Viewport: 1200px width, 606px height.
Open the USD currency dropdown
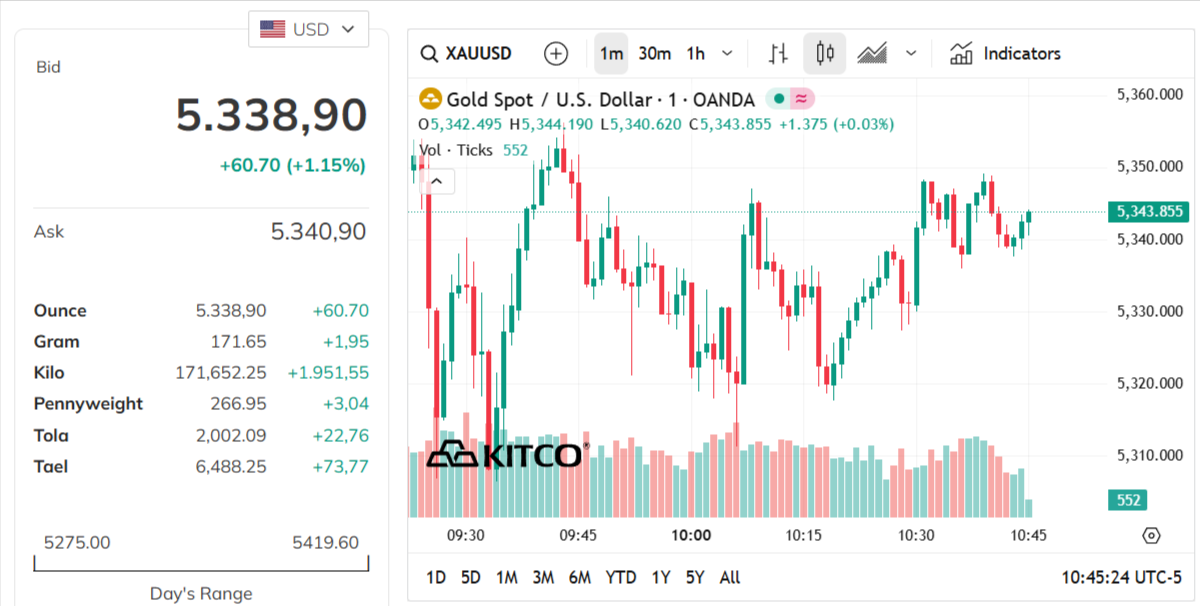pyautogui.click(x=308, y=29)
